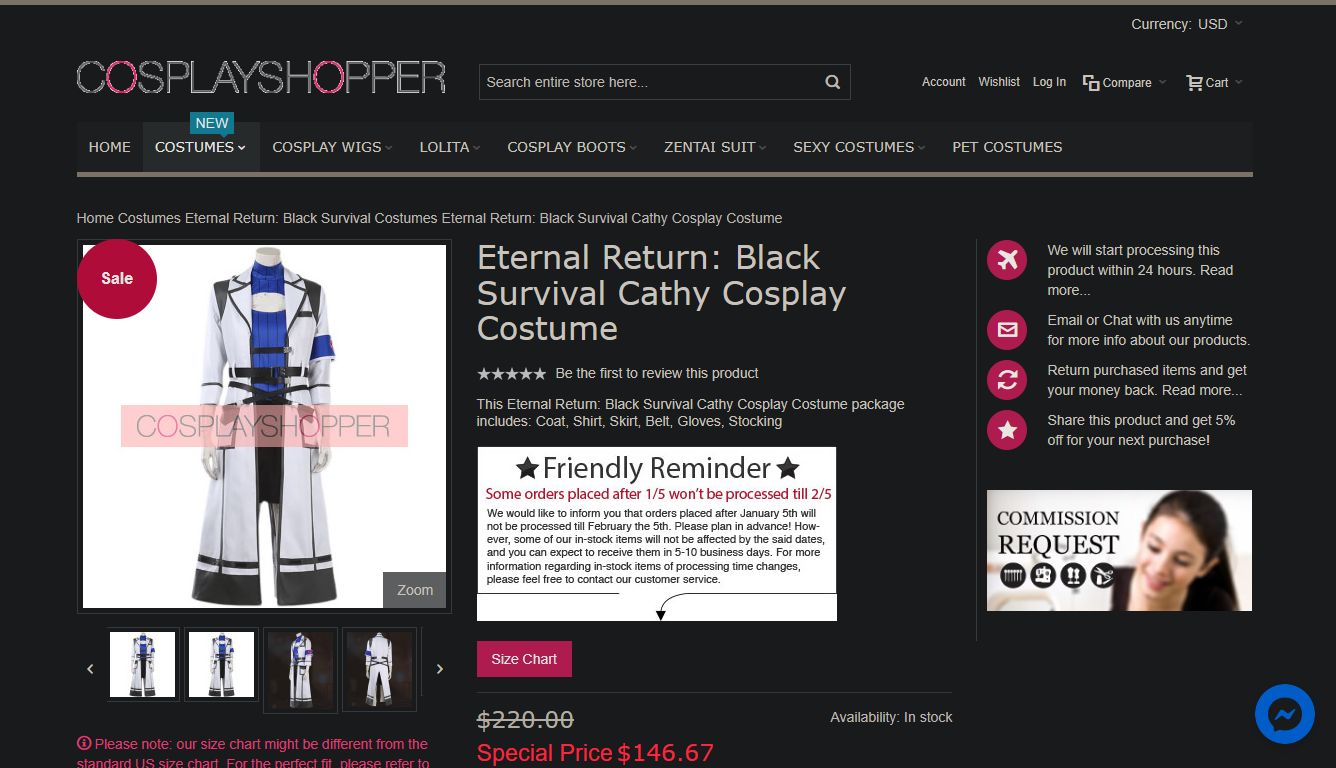The width and height of the screenshot is (1336, 768).
Task: Click the Size Chart button
Action: [524, 659]
